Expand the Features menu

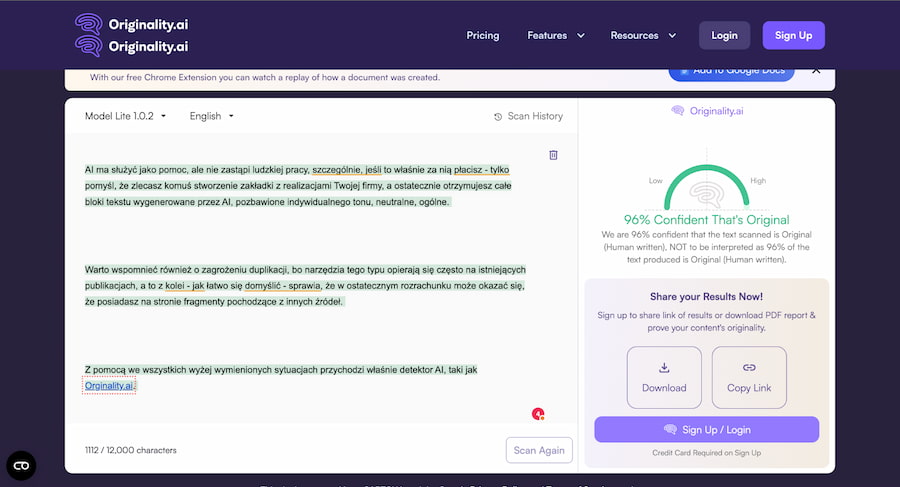(555, 36)
